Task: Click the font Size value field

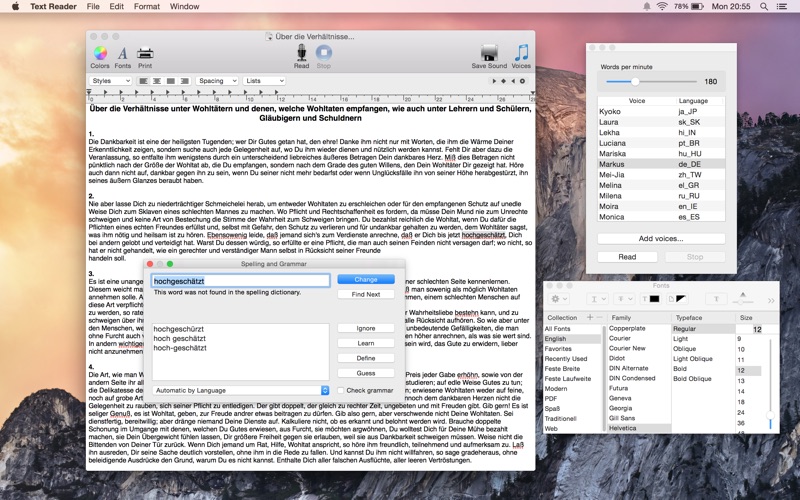Action: pyautogui.click(x=757, y=329)
